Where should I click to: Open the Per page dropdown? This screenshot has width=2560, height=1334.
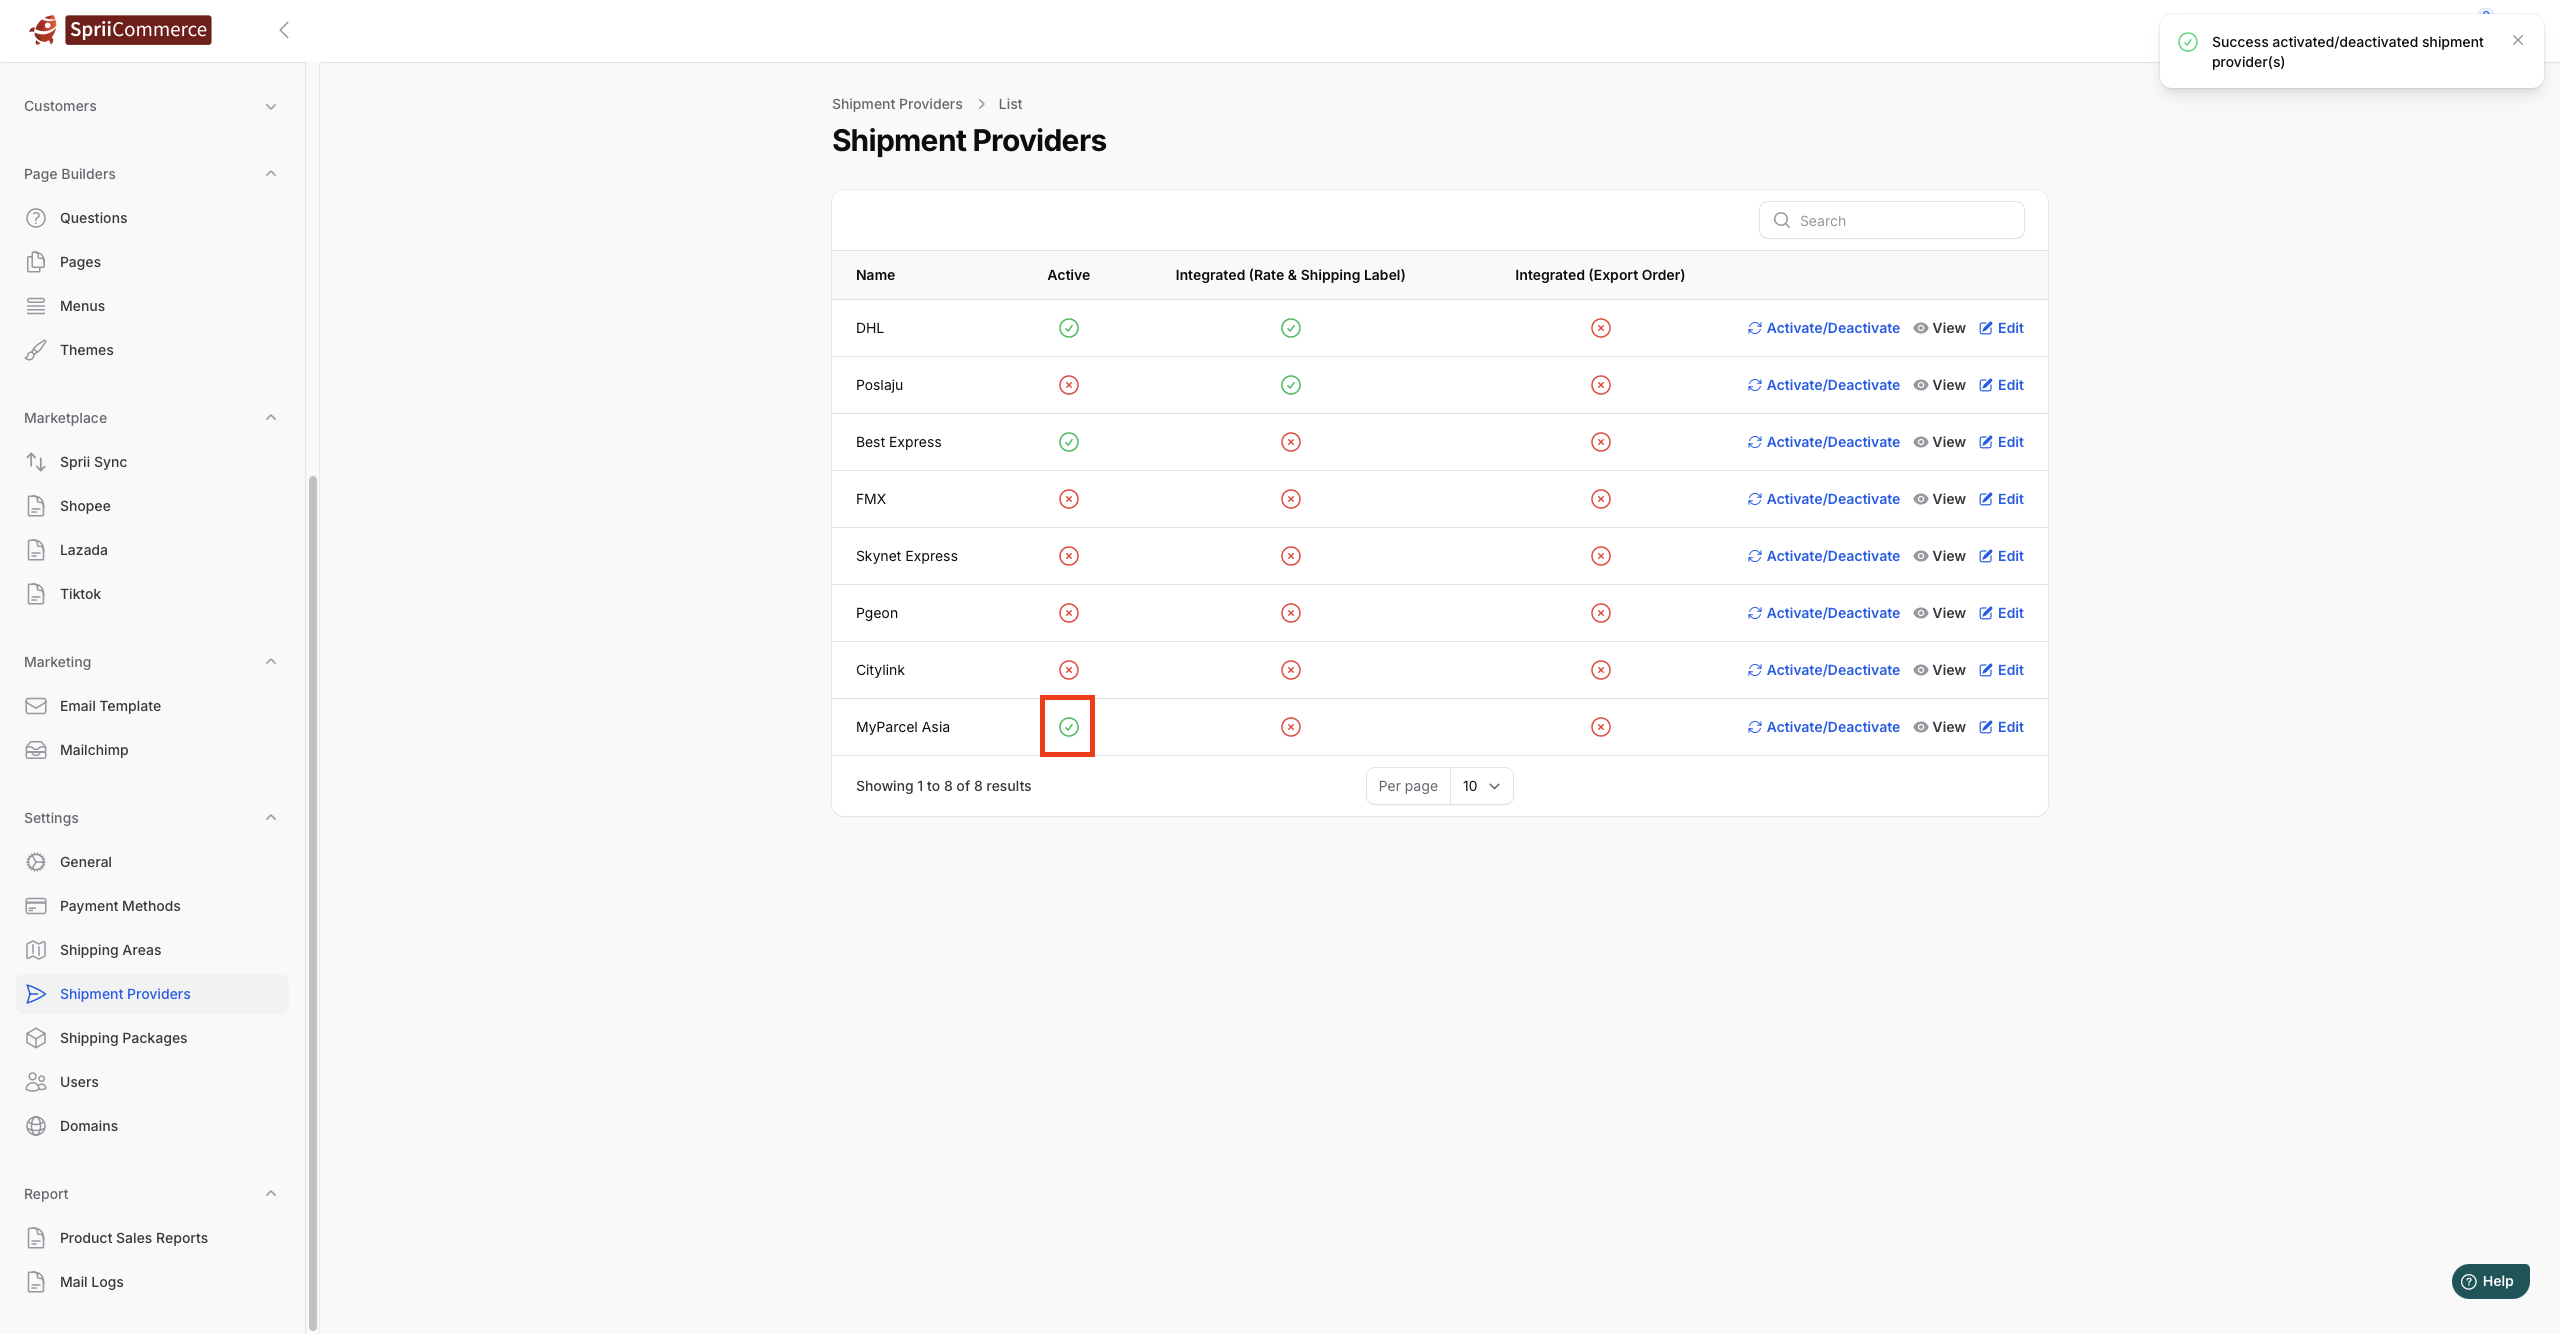coord(1481,786)
